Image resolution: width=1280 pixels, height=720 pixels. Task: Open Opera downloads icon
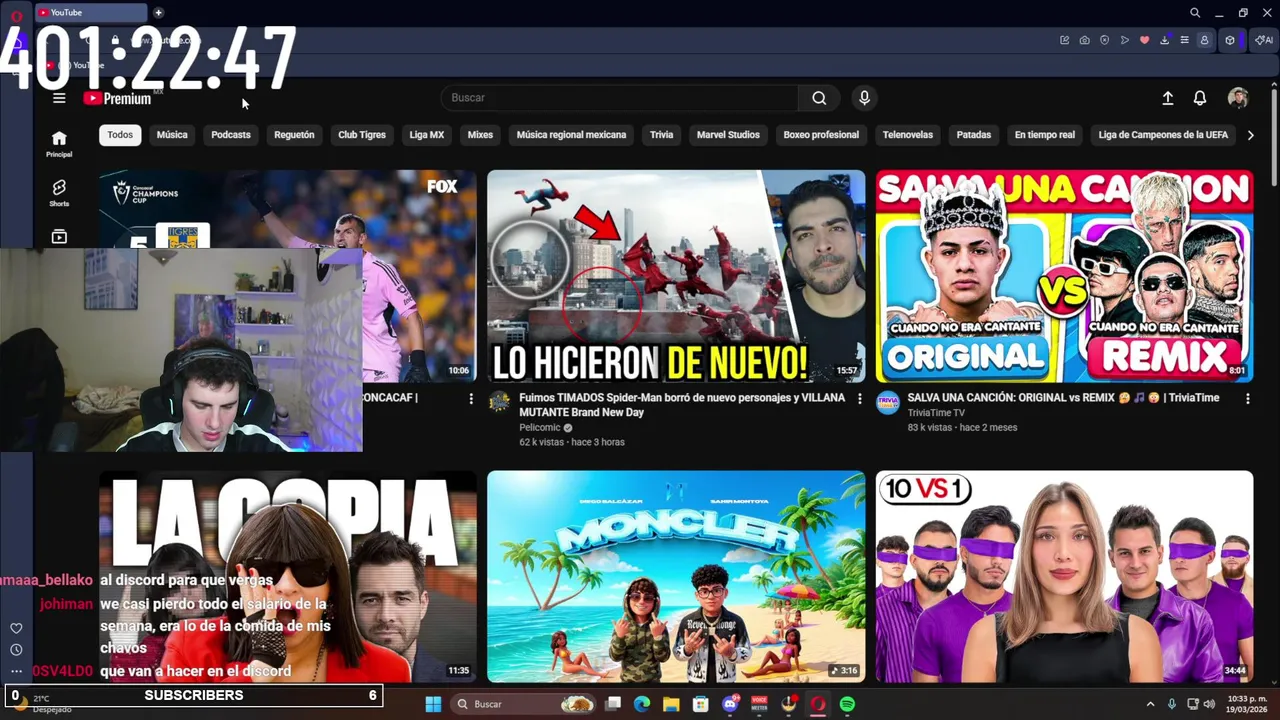click(x=1164, y=40)
